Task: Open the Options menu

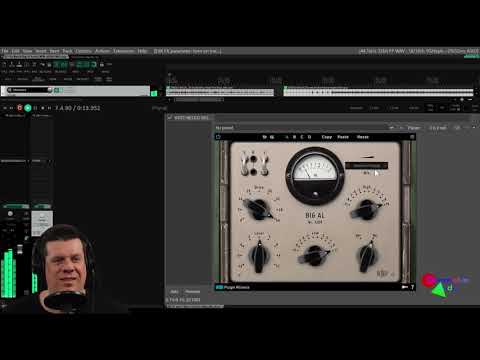Action: point(83,51)
